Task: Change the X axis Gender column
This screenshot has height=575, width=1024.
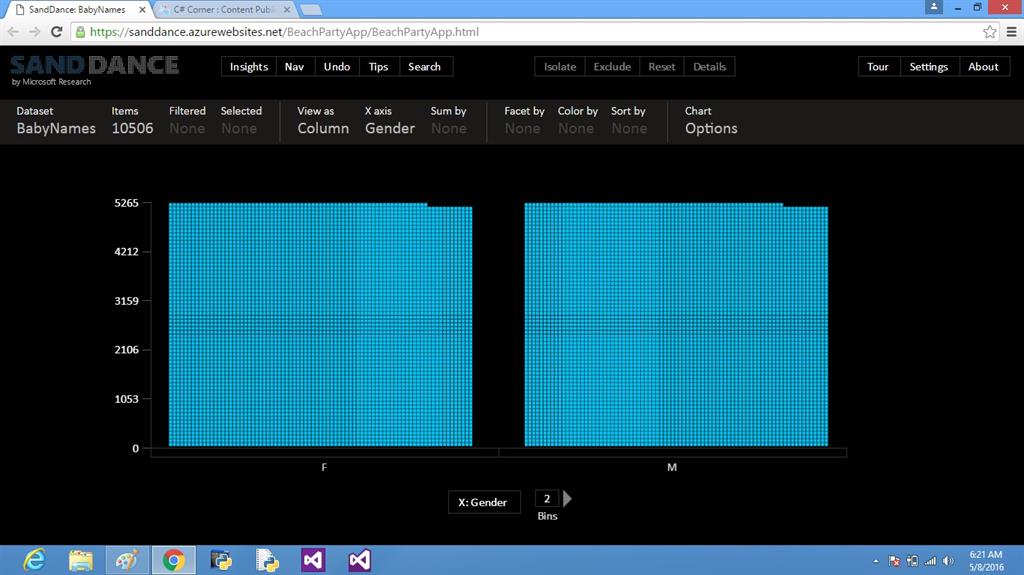Action: pyautogui.click(x=390, y=121)
